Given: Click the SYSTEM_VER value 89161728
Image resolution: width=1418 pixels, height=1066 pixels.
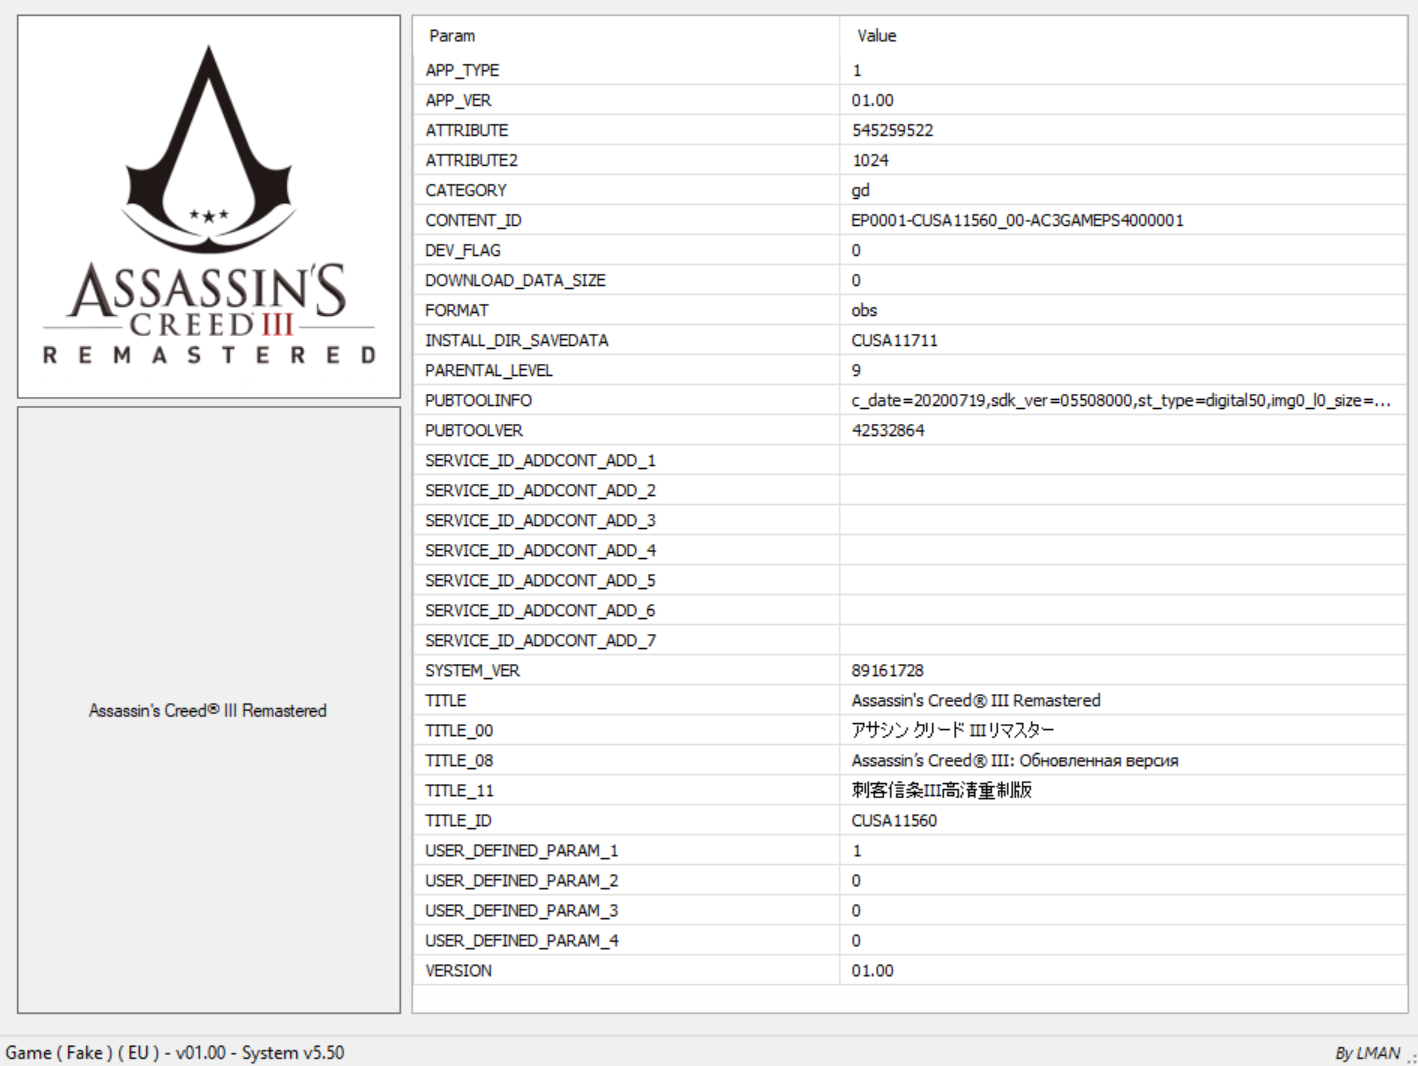Looking at the screenshot, I should click(x=887, y=670).
